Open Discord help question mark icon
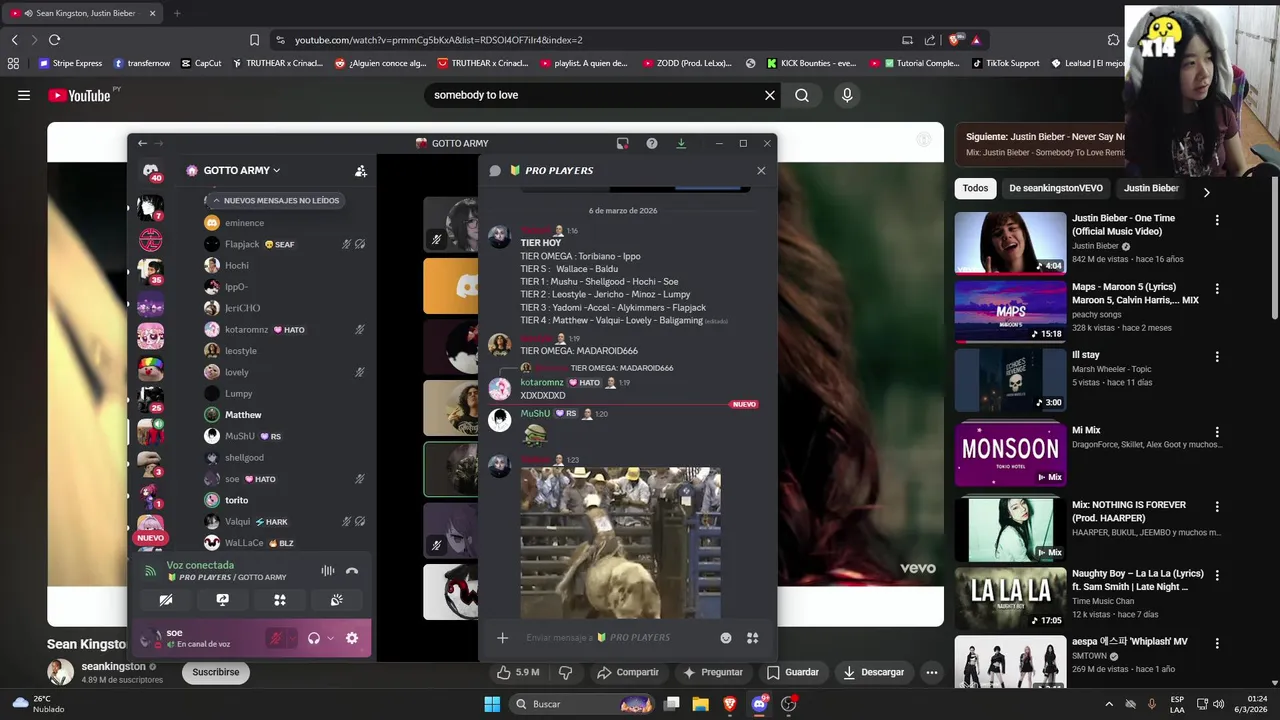1280x720 pixels. pos(652,143)
